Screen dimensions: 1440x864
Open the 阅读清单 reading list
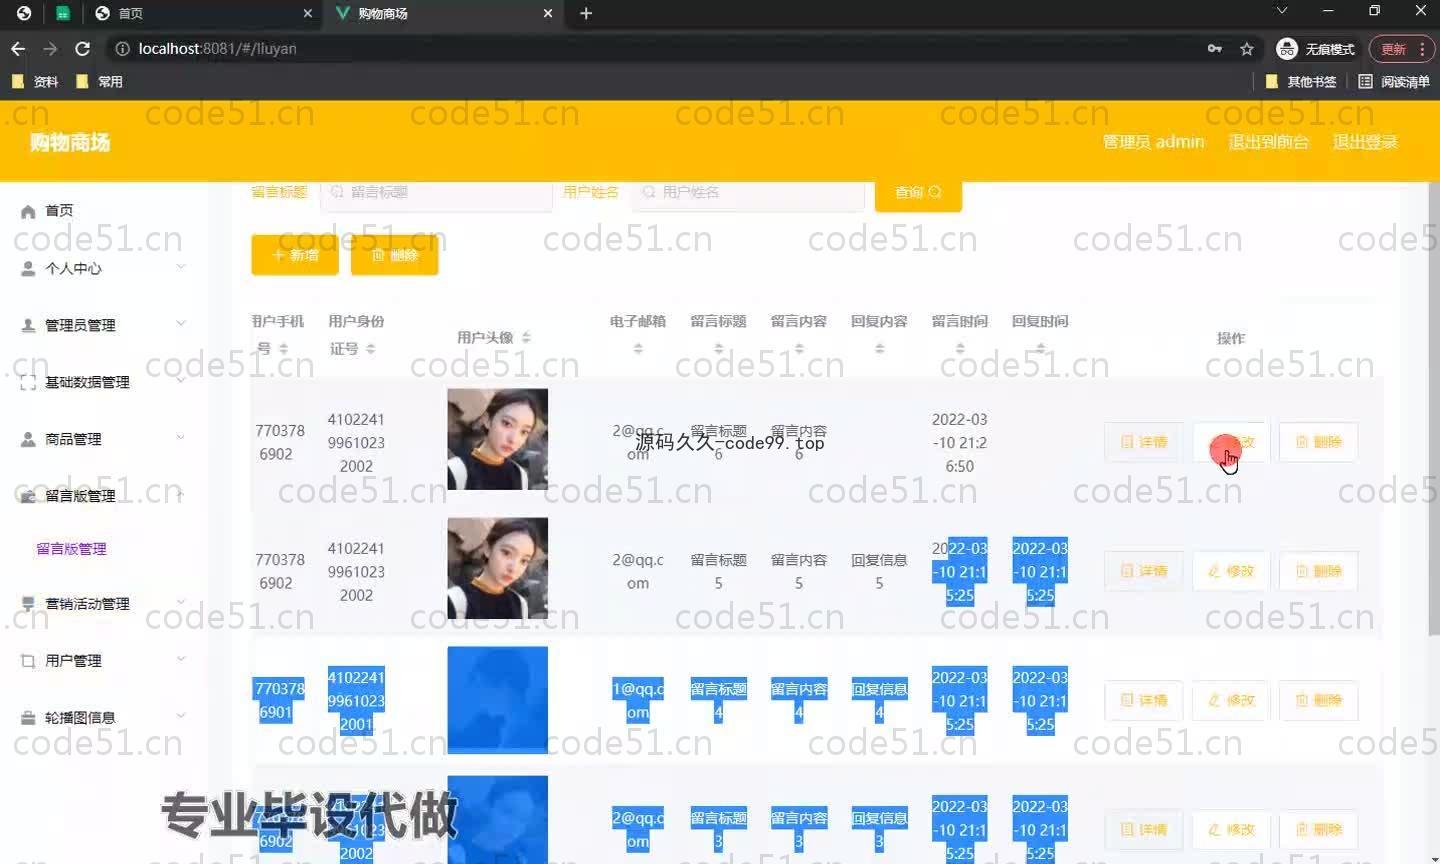(1394, 81)
